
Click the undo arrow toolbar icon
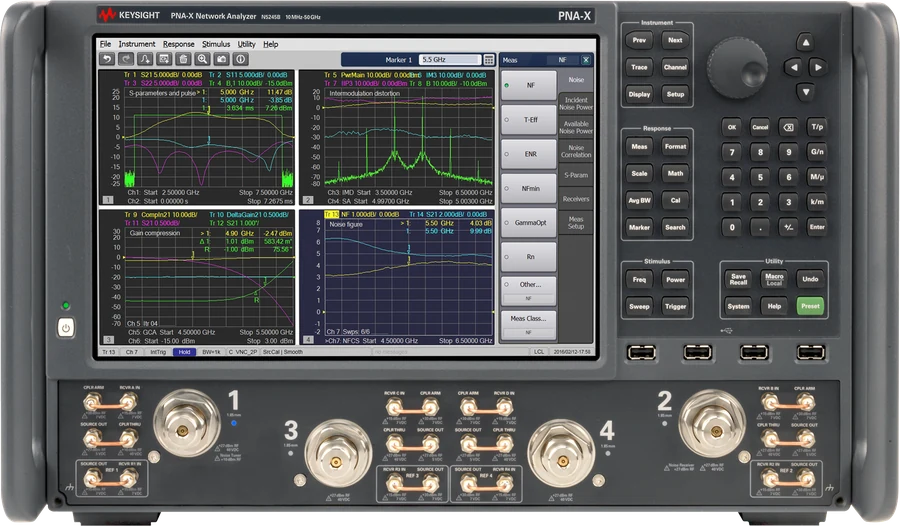(x=107, y=59)
